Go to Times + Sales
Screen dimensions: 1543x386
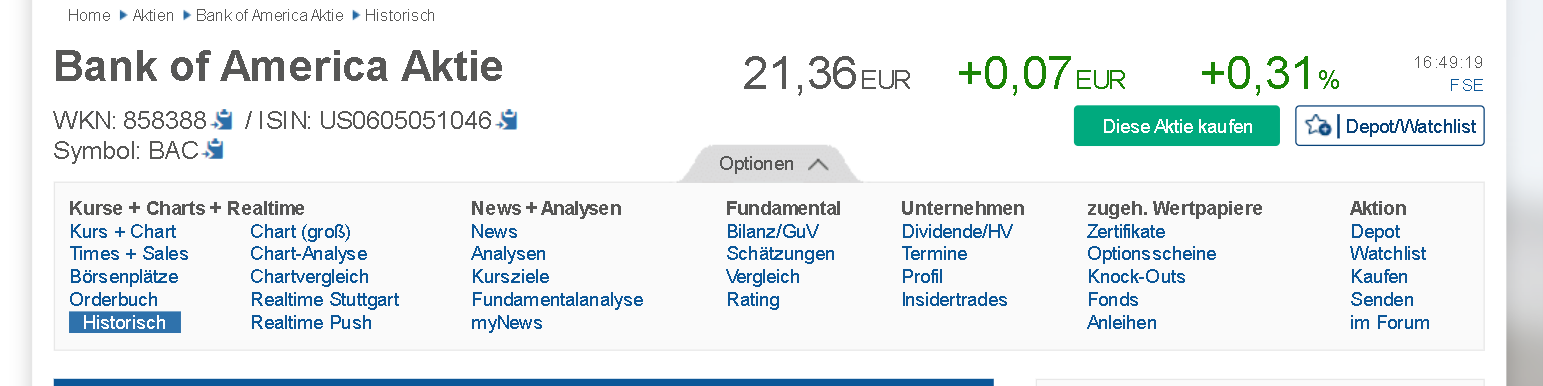(x=129, y=254)
